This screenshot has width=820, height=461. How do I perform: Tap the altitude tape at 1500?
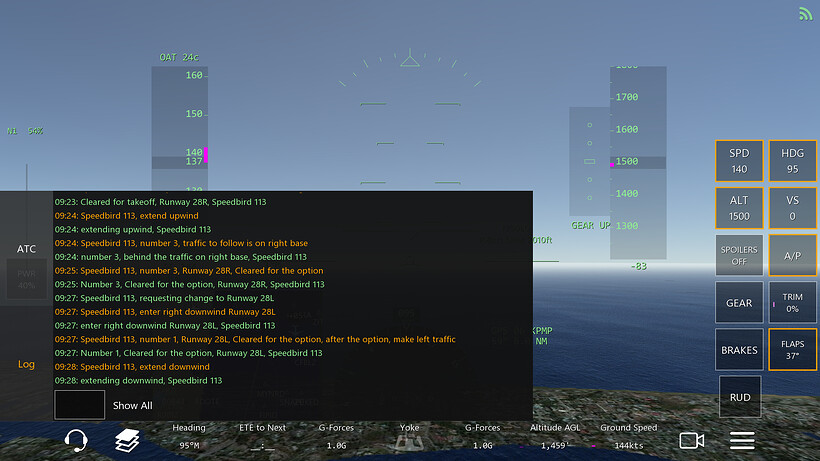coord(638,162)
